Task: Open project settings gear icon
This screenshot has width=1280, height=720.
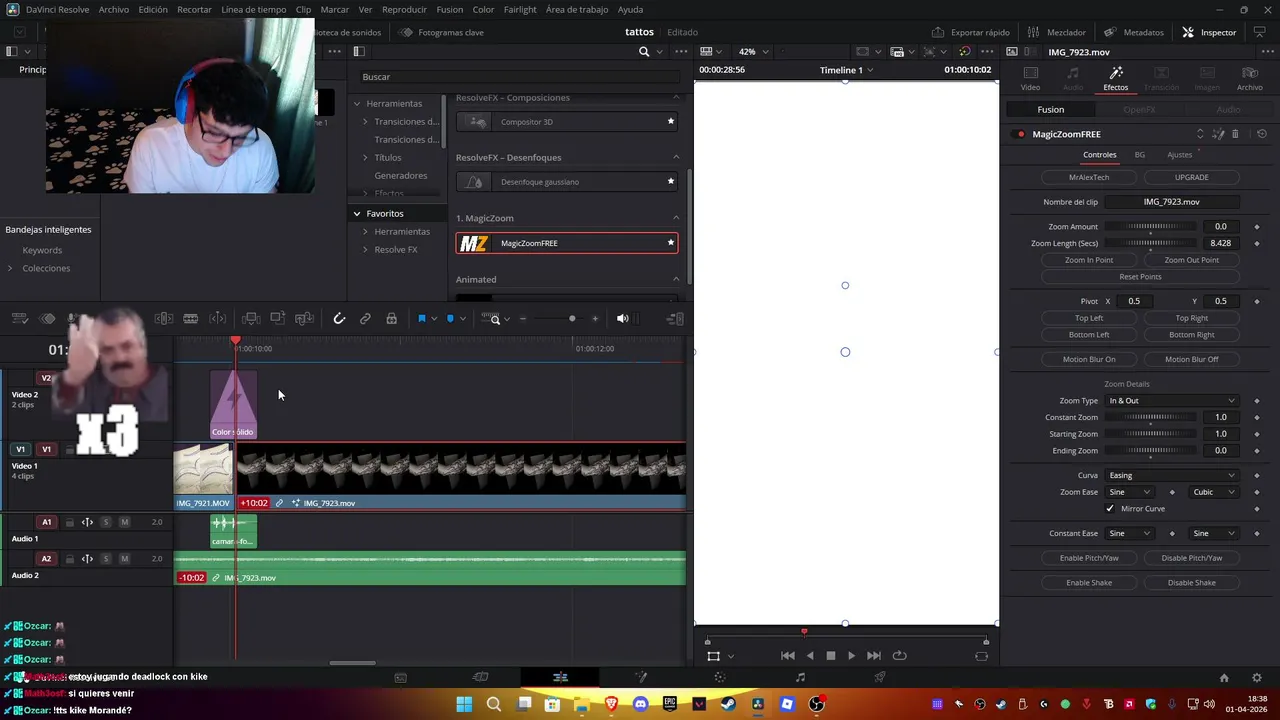Action: coord(1257,677)
